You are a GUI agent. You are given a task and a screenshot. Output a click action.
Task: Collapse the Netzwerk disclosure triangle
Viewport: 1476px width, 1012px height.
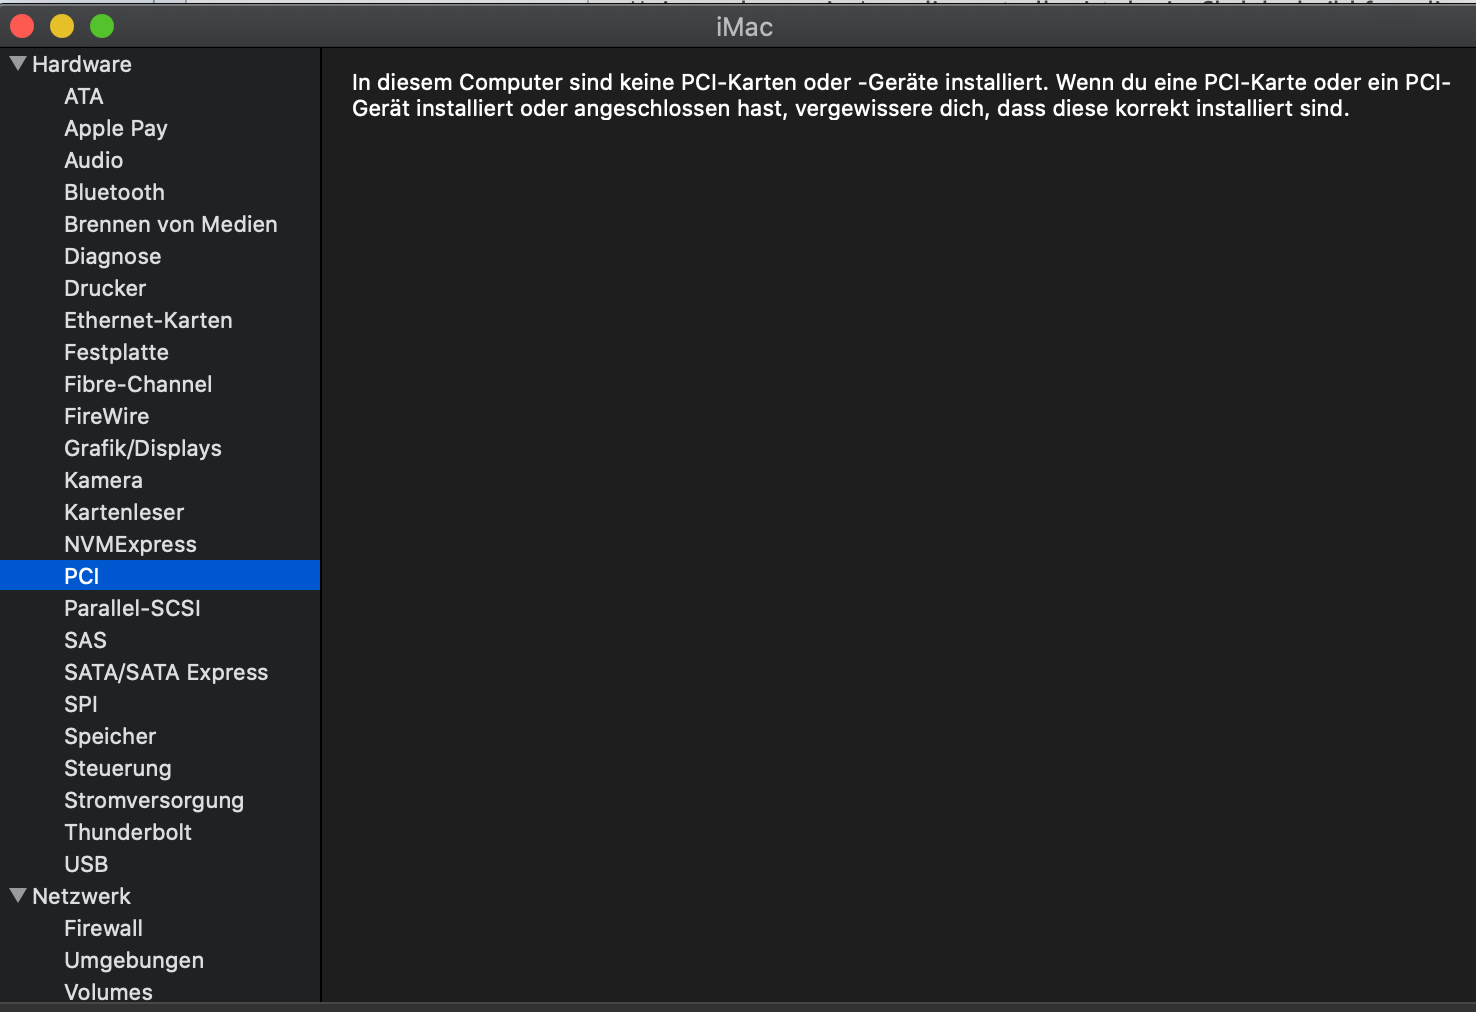(x=18, y=896)
